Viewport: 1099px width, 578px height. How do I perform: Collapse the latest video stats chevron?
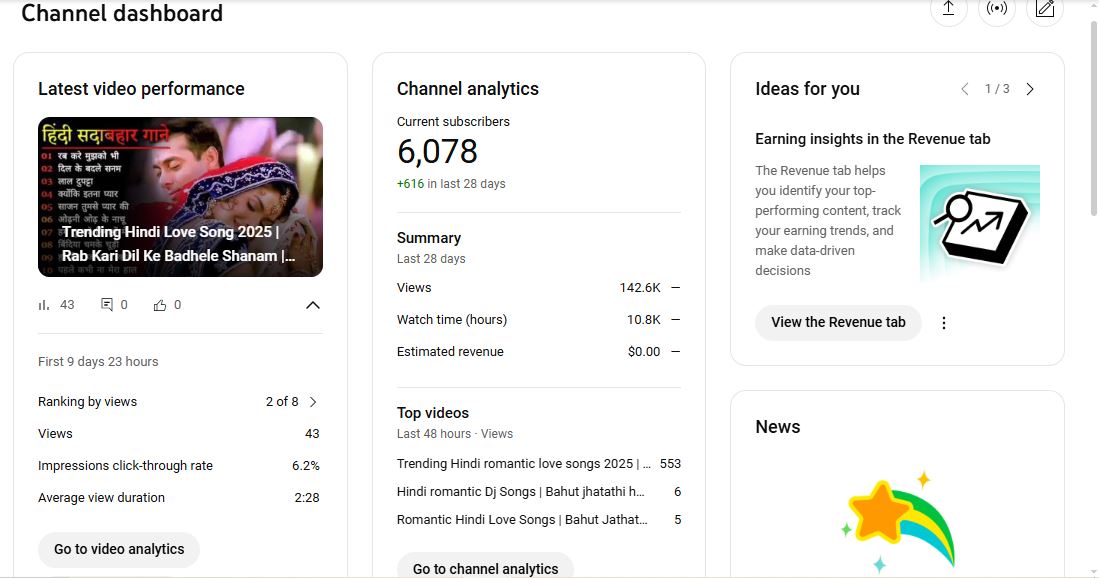point(313,305)
